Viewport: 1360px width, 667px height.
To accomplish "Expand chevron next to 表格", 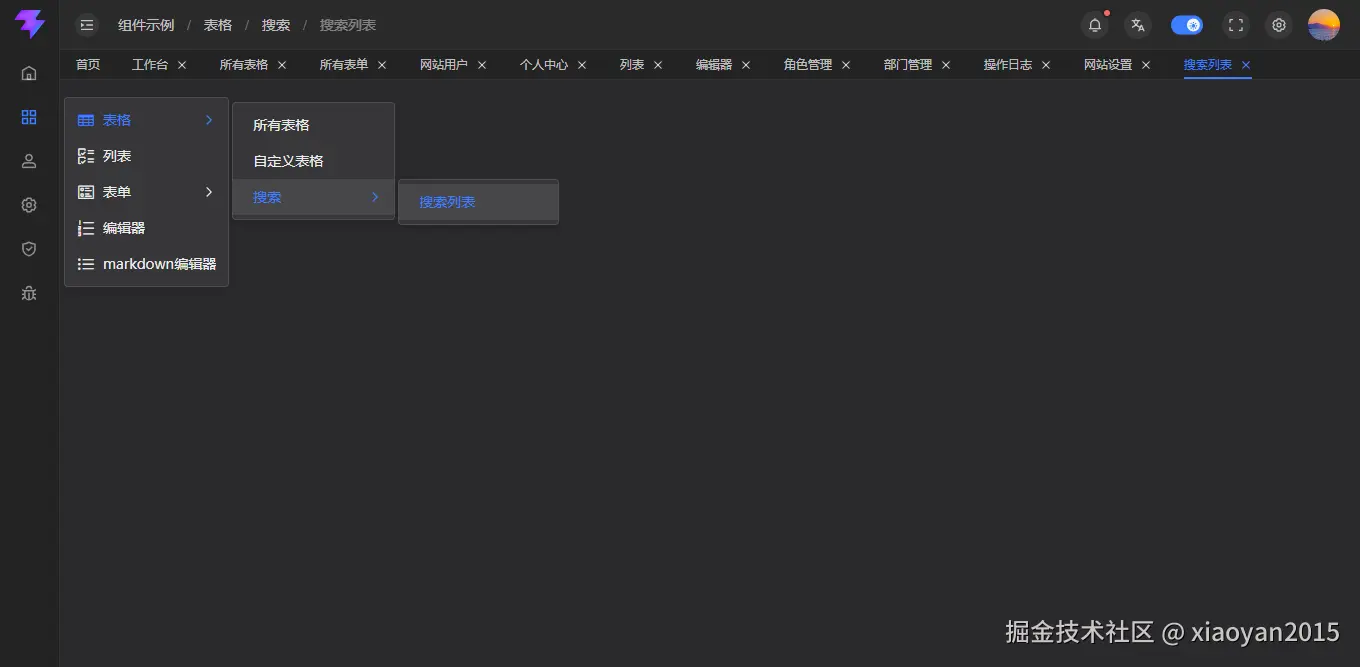I will click(209, 120).
